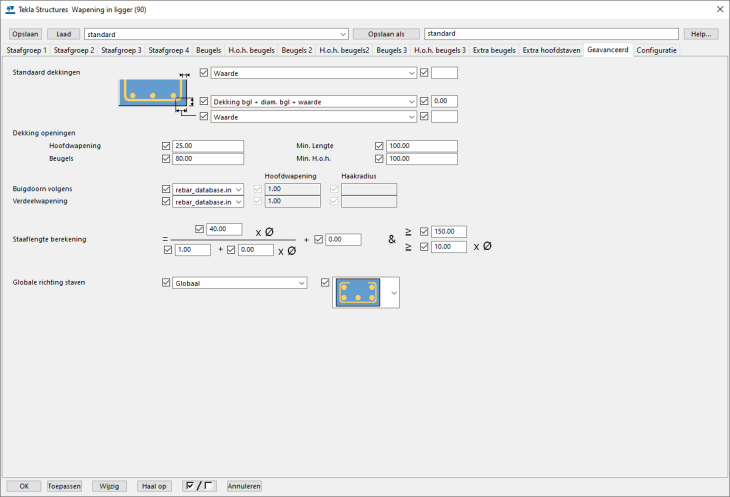Click the Opslaan als button
Image resolution: width=730 pixels, height=497 pixels.
(386, 34)
